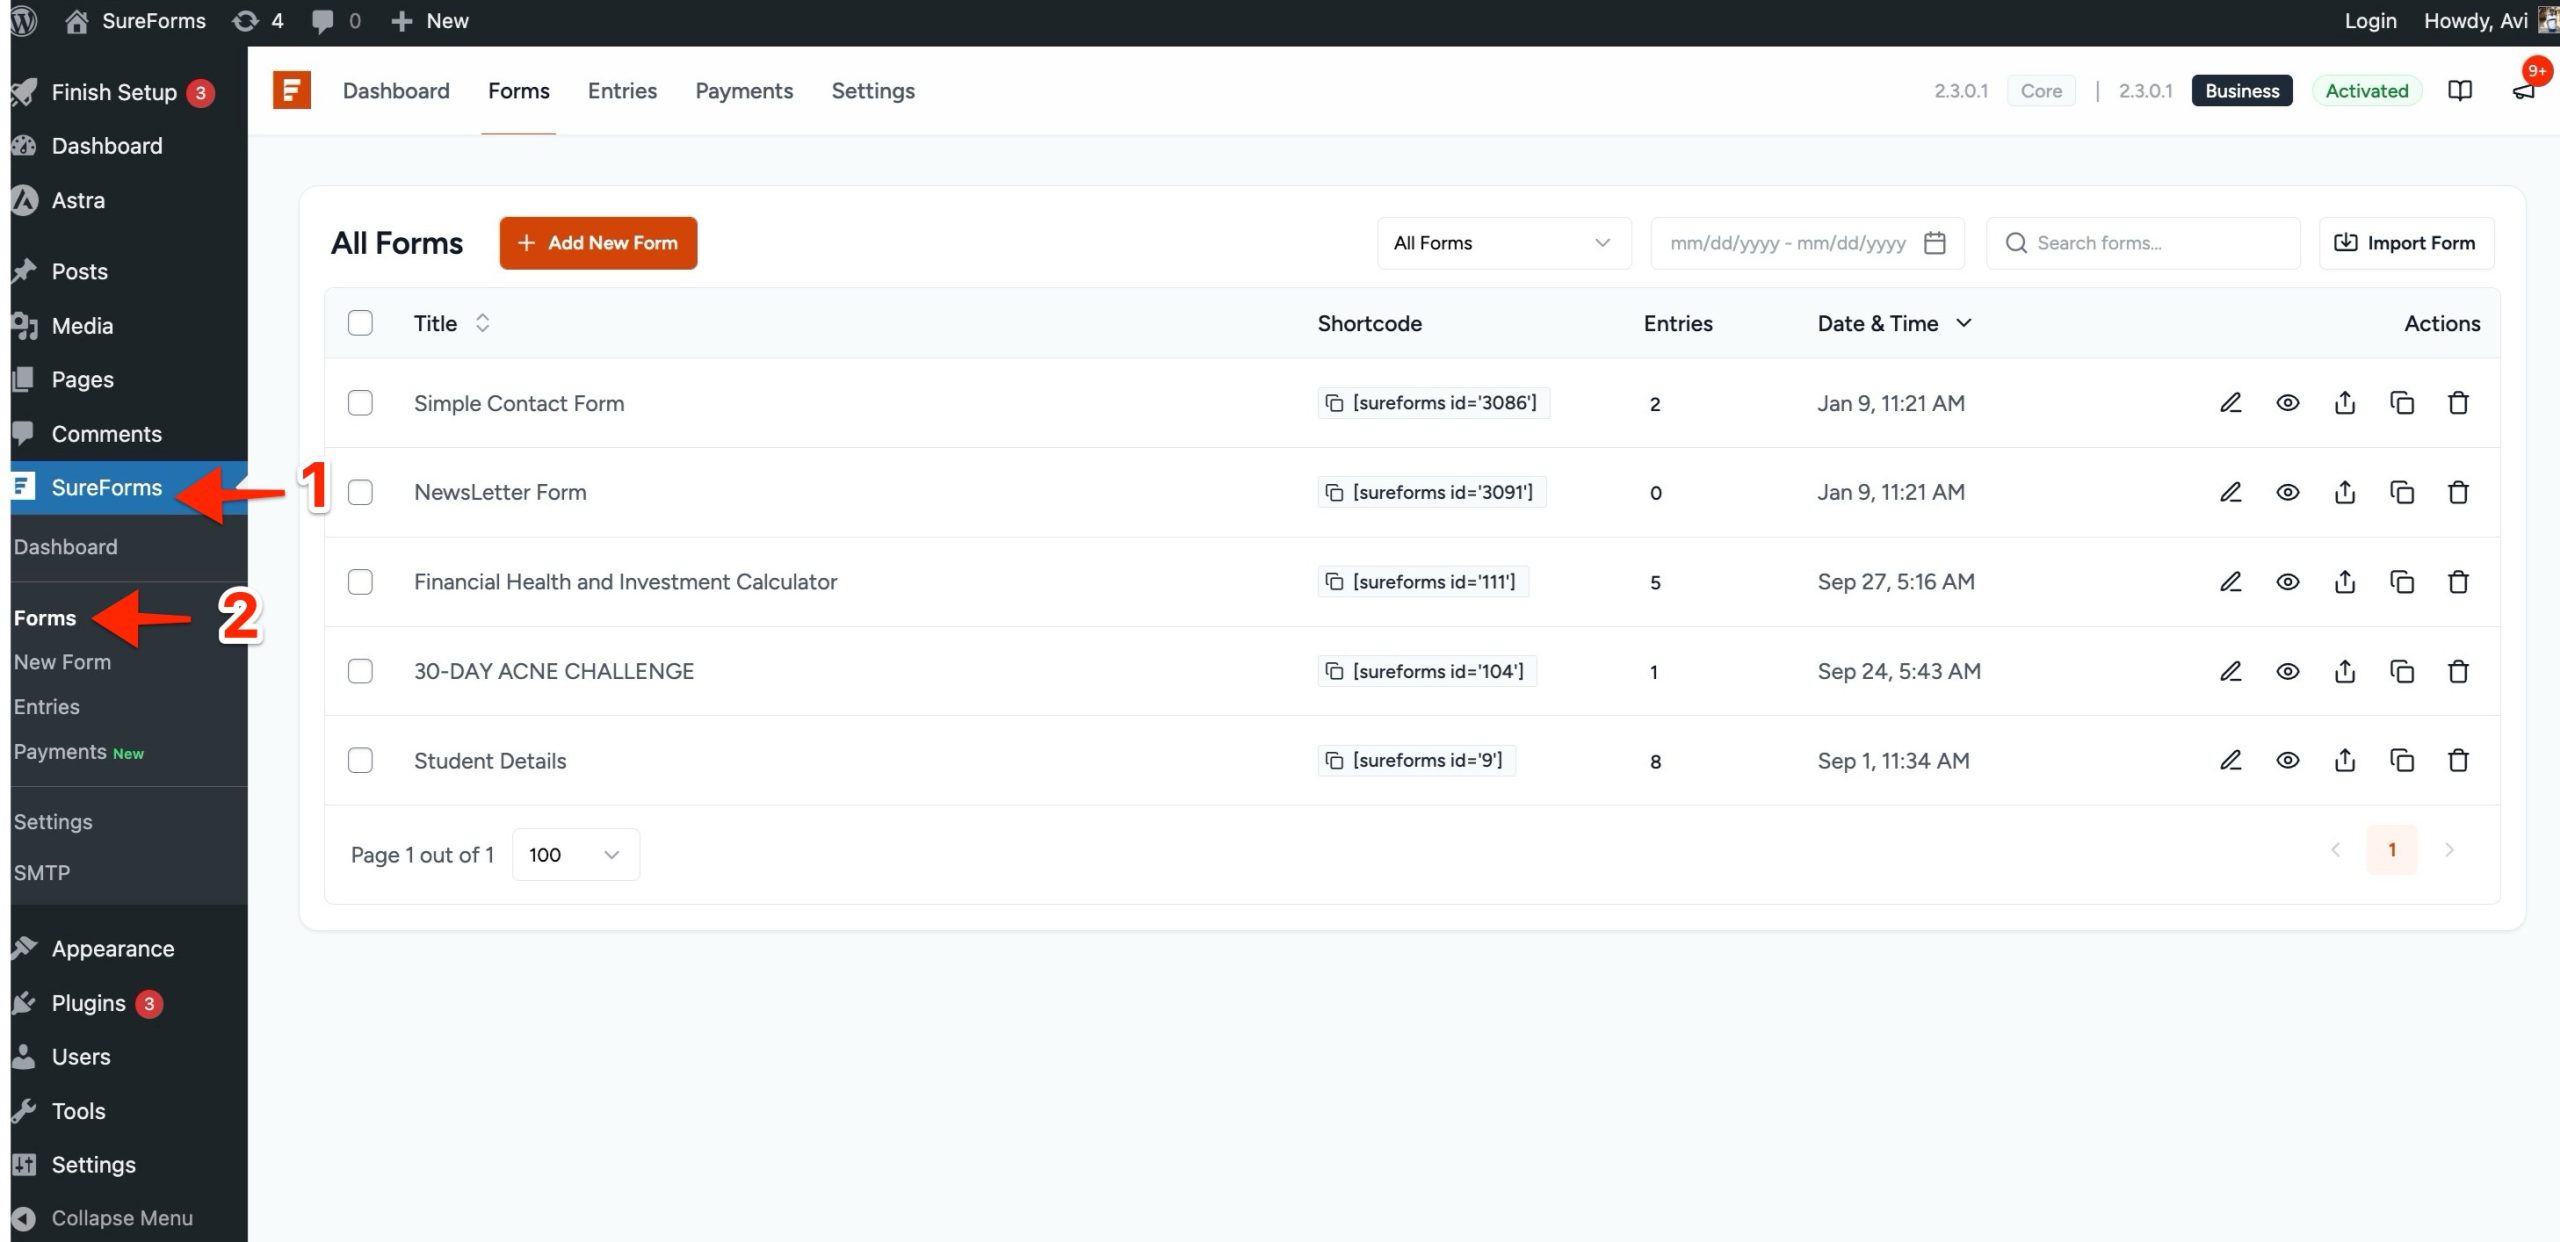Duplicate the NewsLetter Form with copy icon

(x=2401, y=492)
